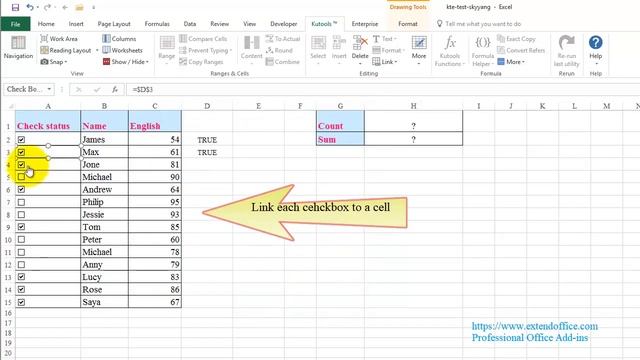
Task: Click the Save icon in quick access toolbar
Action: pos(15,7)
